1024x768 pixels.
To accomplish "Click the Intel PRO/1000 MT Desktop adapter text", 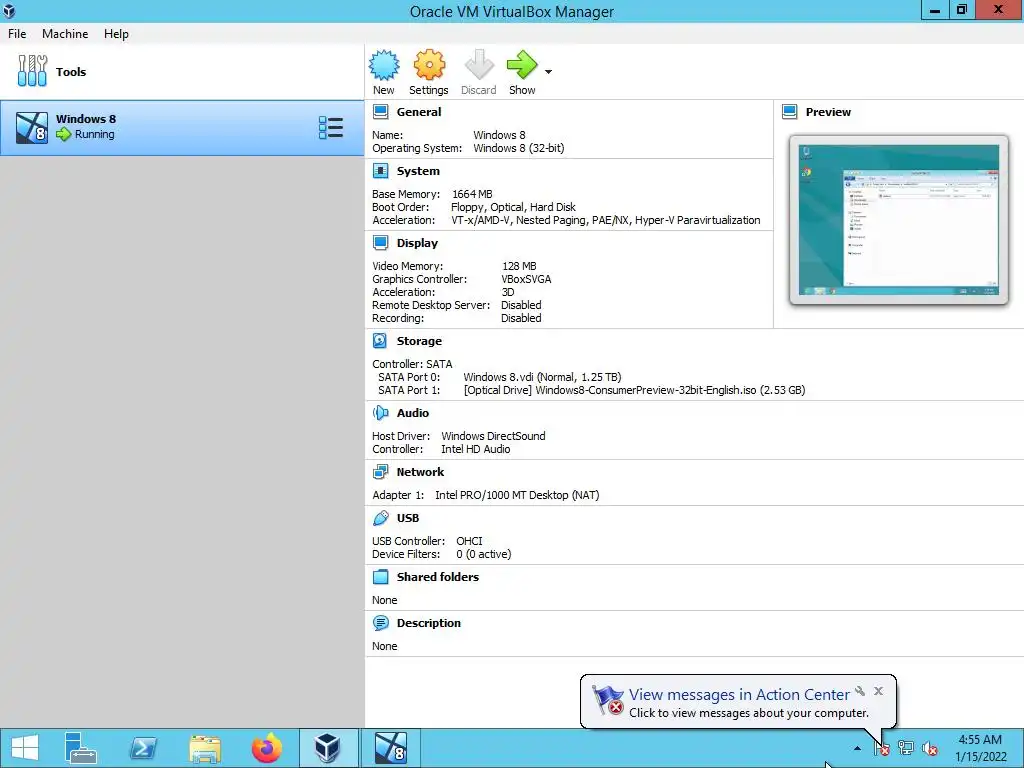I will point(517,495).
